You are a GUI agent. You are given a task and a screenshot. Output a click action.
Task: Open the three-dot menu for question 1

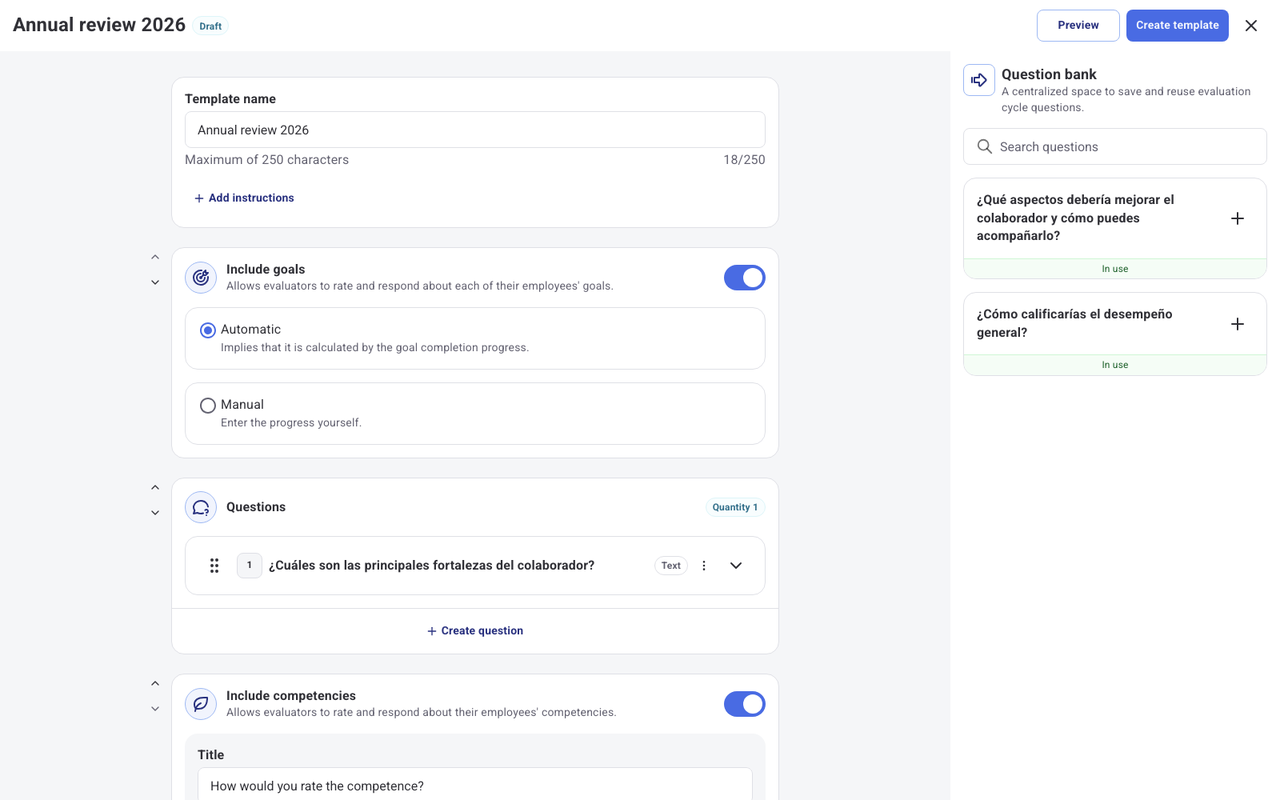[704, 566]
